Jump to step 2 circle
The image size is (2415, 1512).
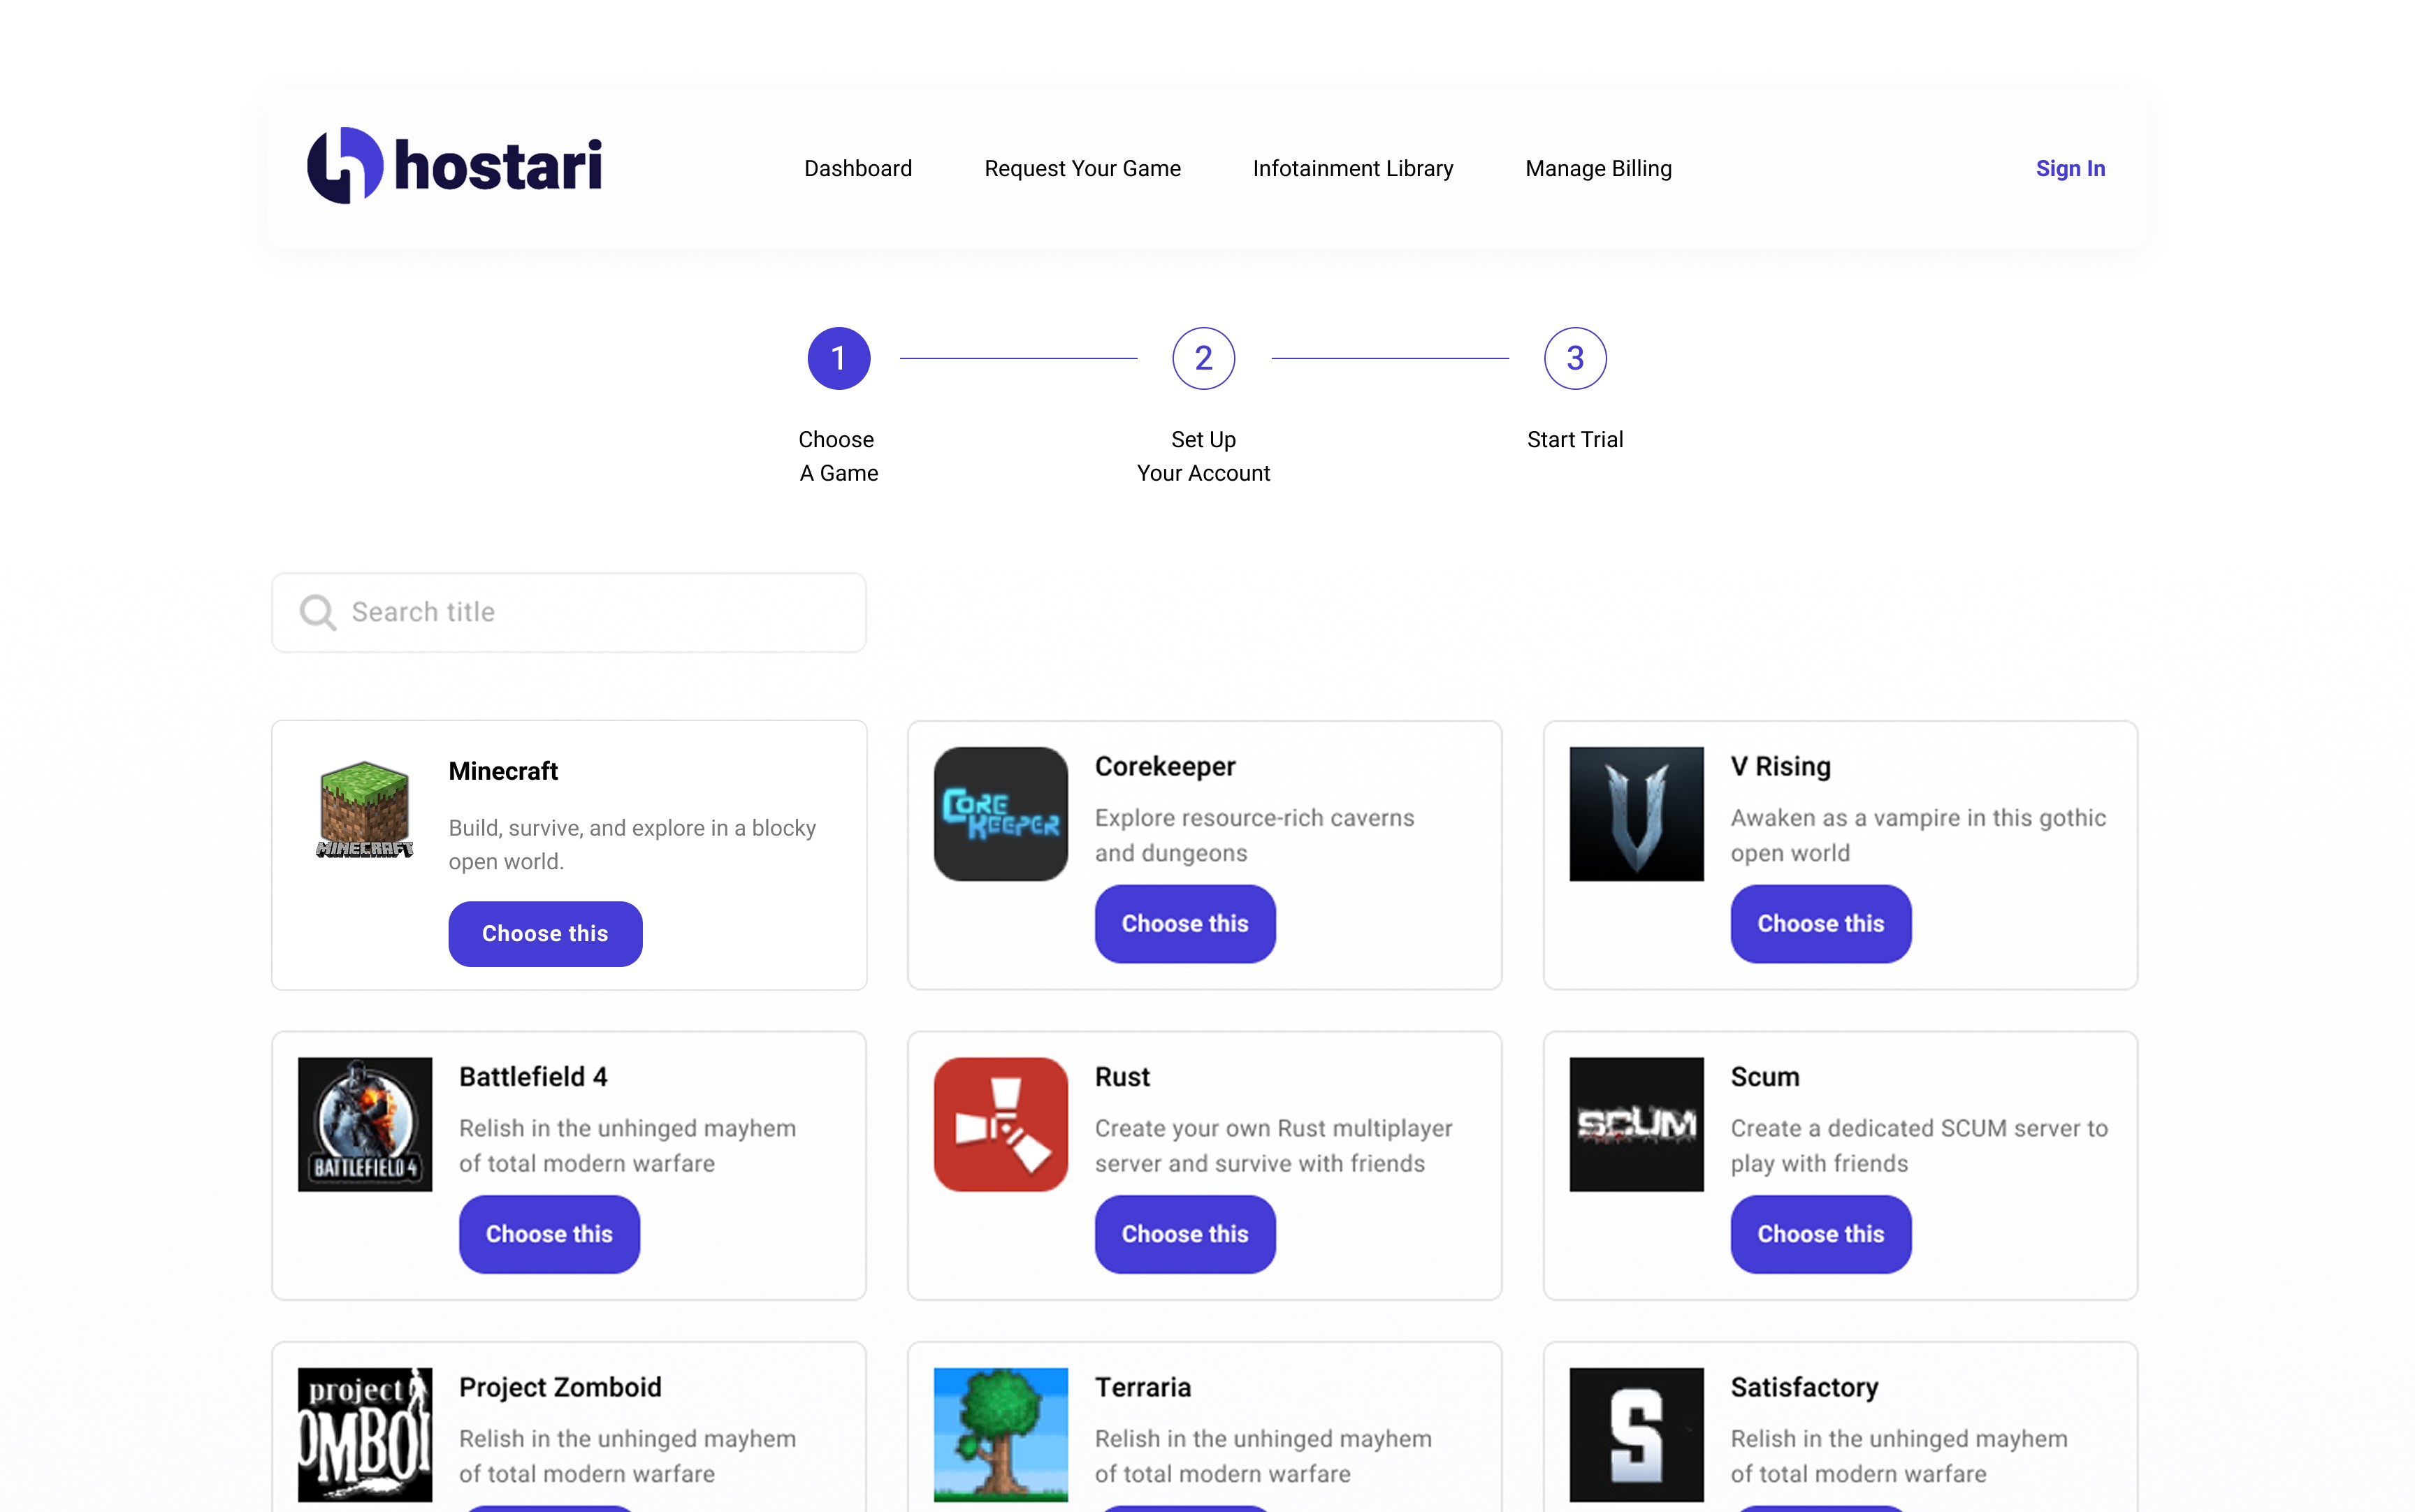[x=1204, y=358]
